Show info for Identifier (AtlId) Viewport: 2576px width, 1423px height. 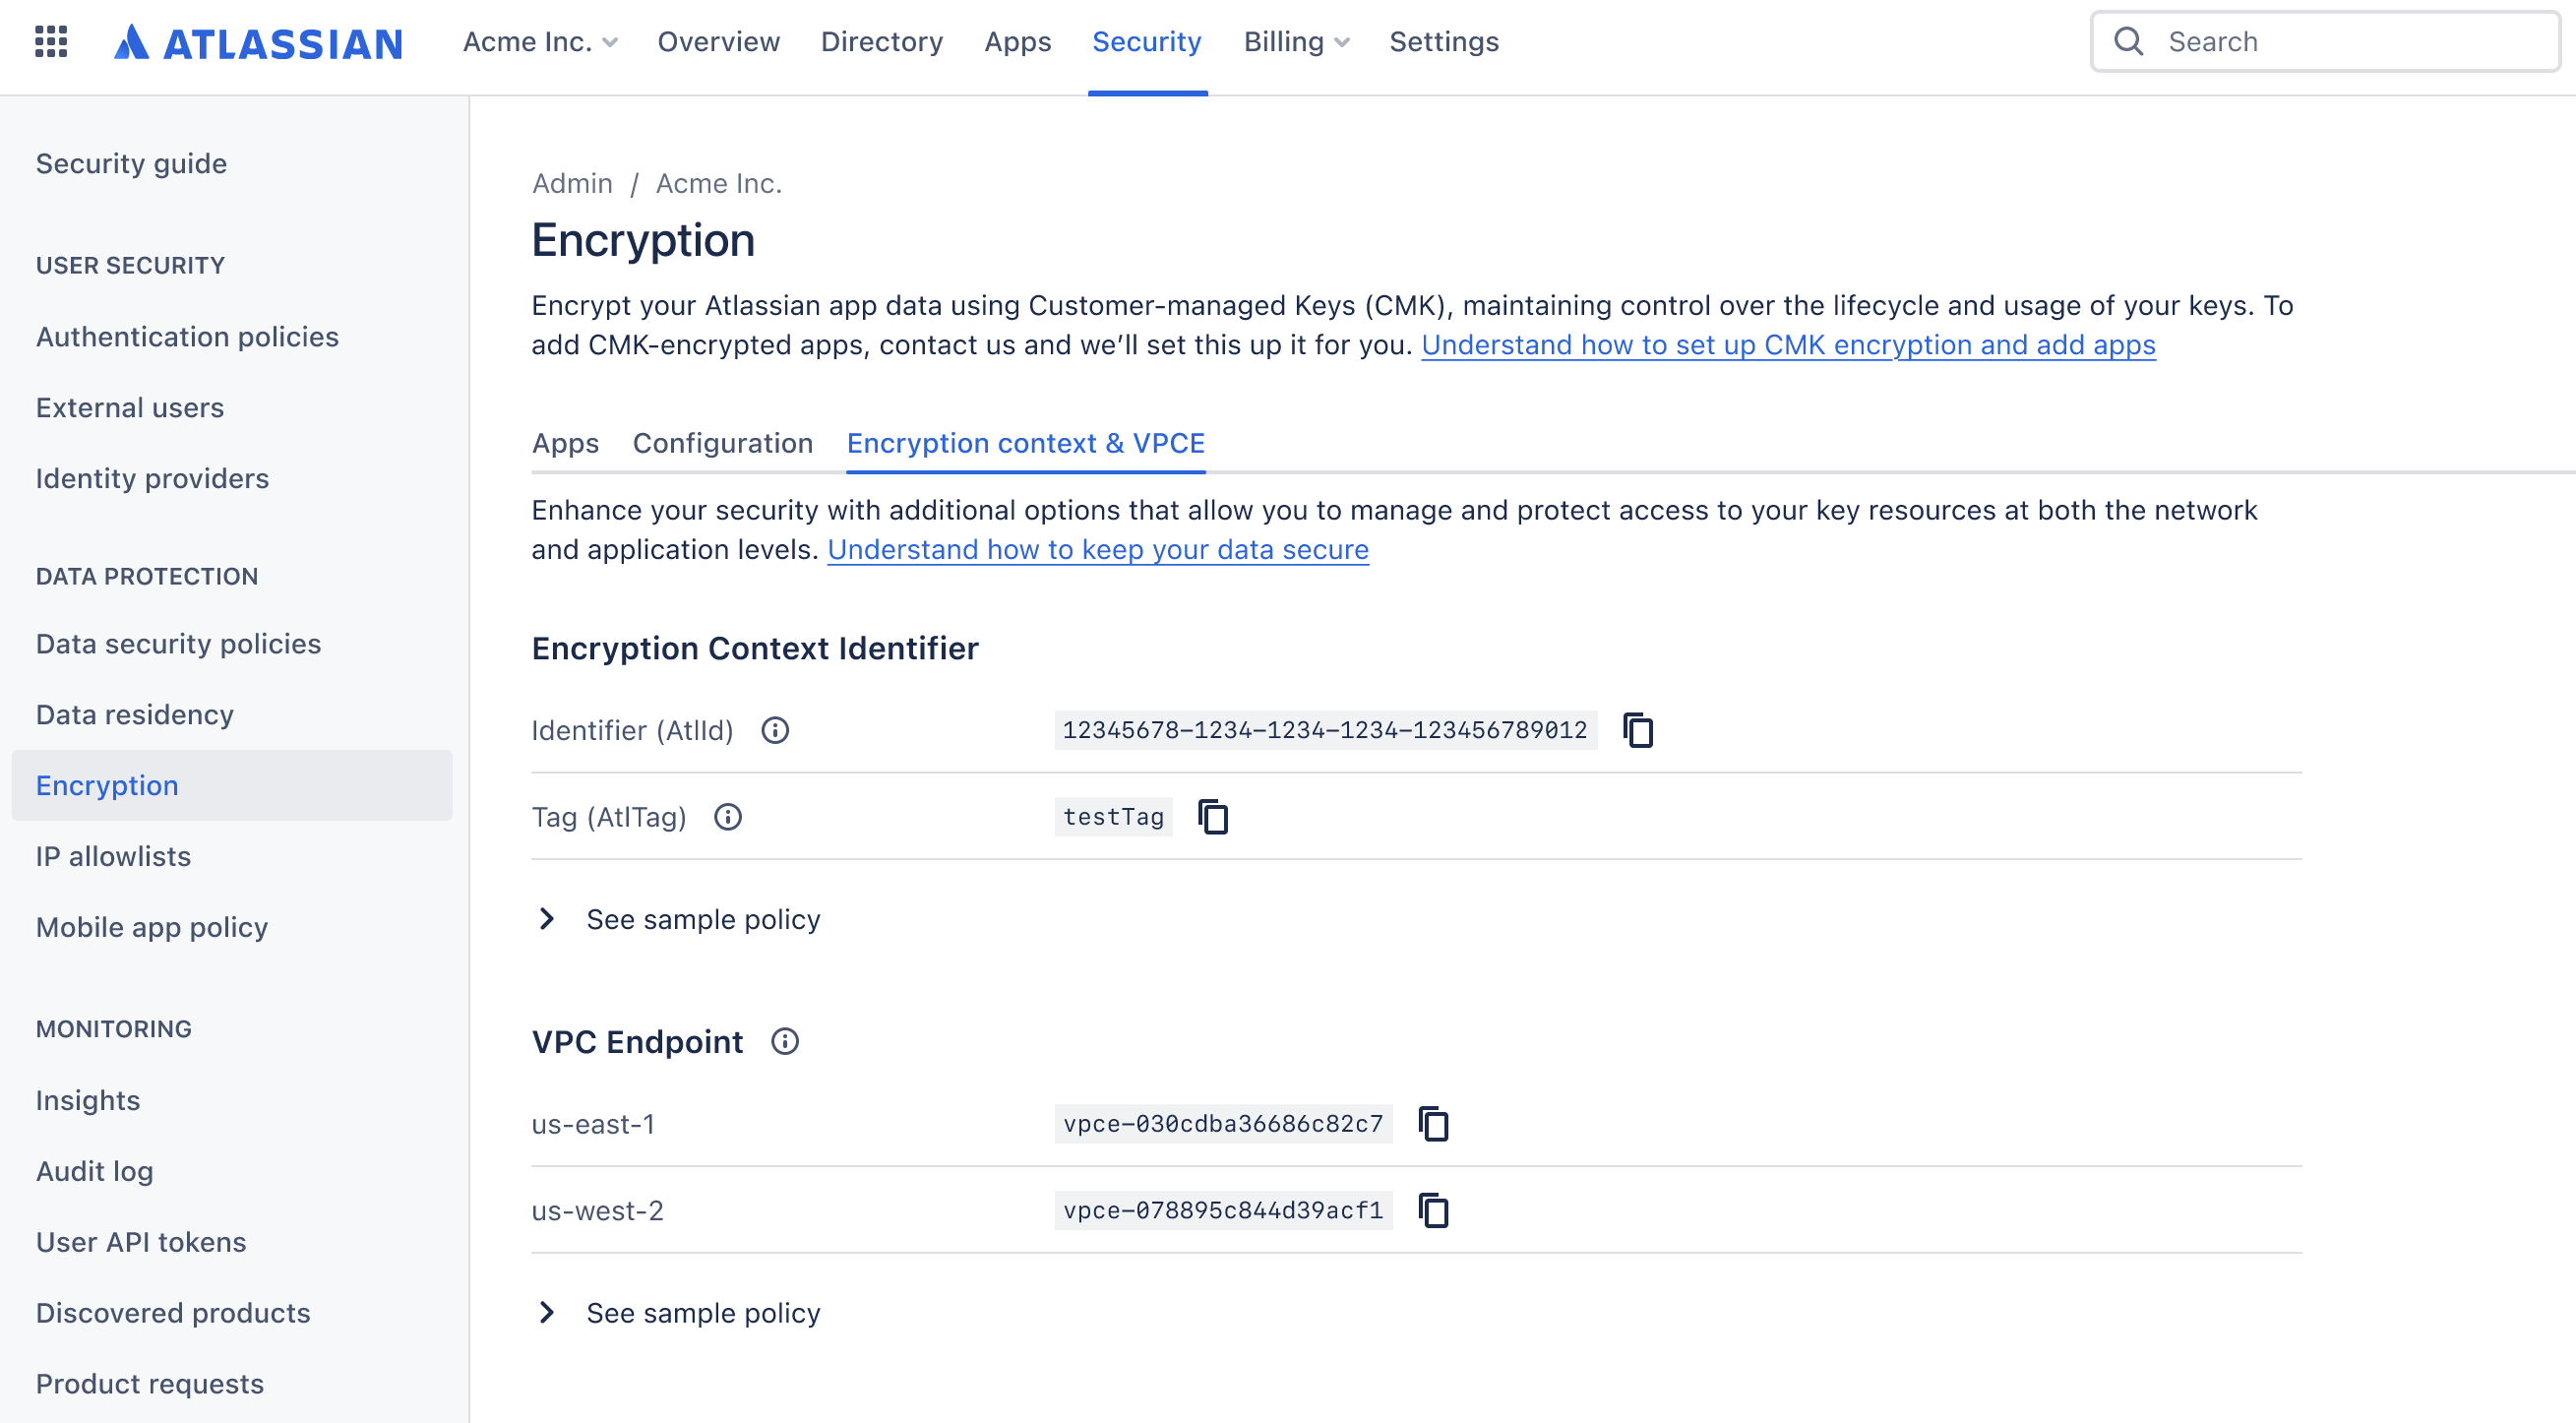tap(775, 730)
